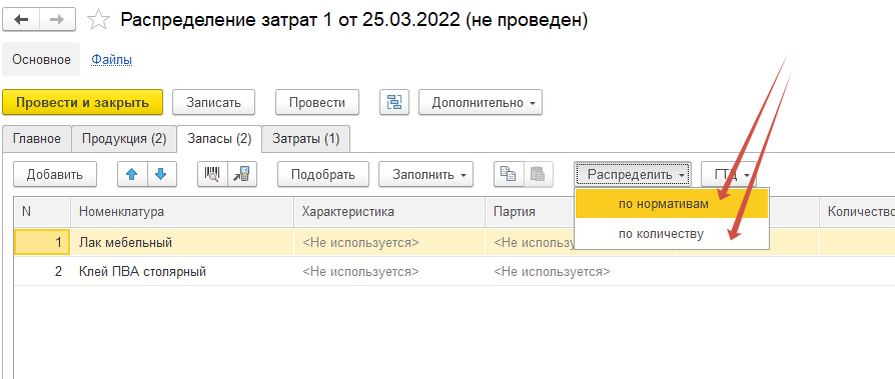Choose "по нормативам" menu entry
The image size is (895, 379).
pyautogui.click(x=672, y=204)
